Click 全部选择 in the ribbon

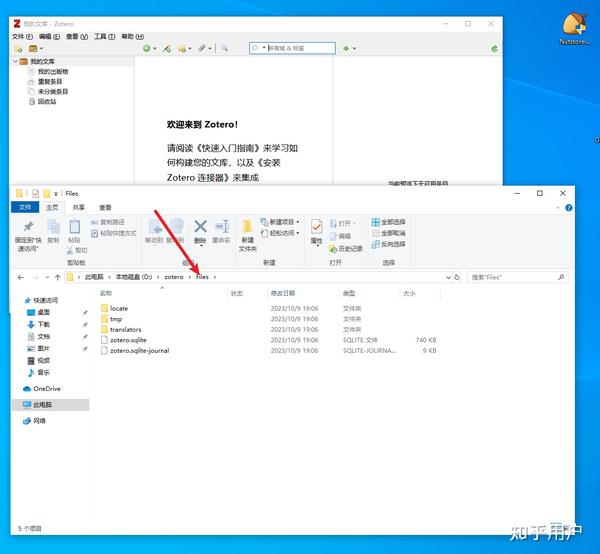tap(389, 222)
